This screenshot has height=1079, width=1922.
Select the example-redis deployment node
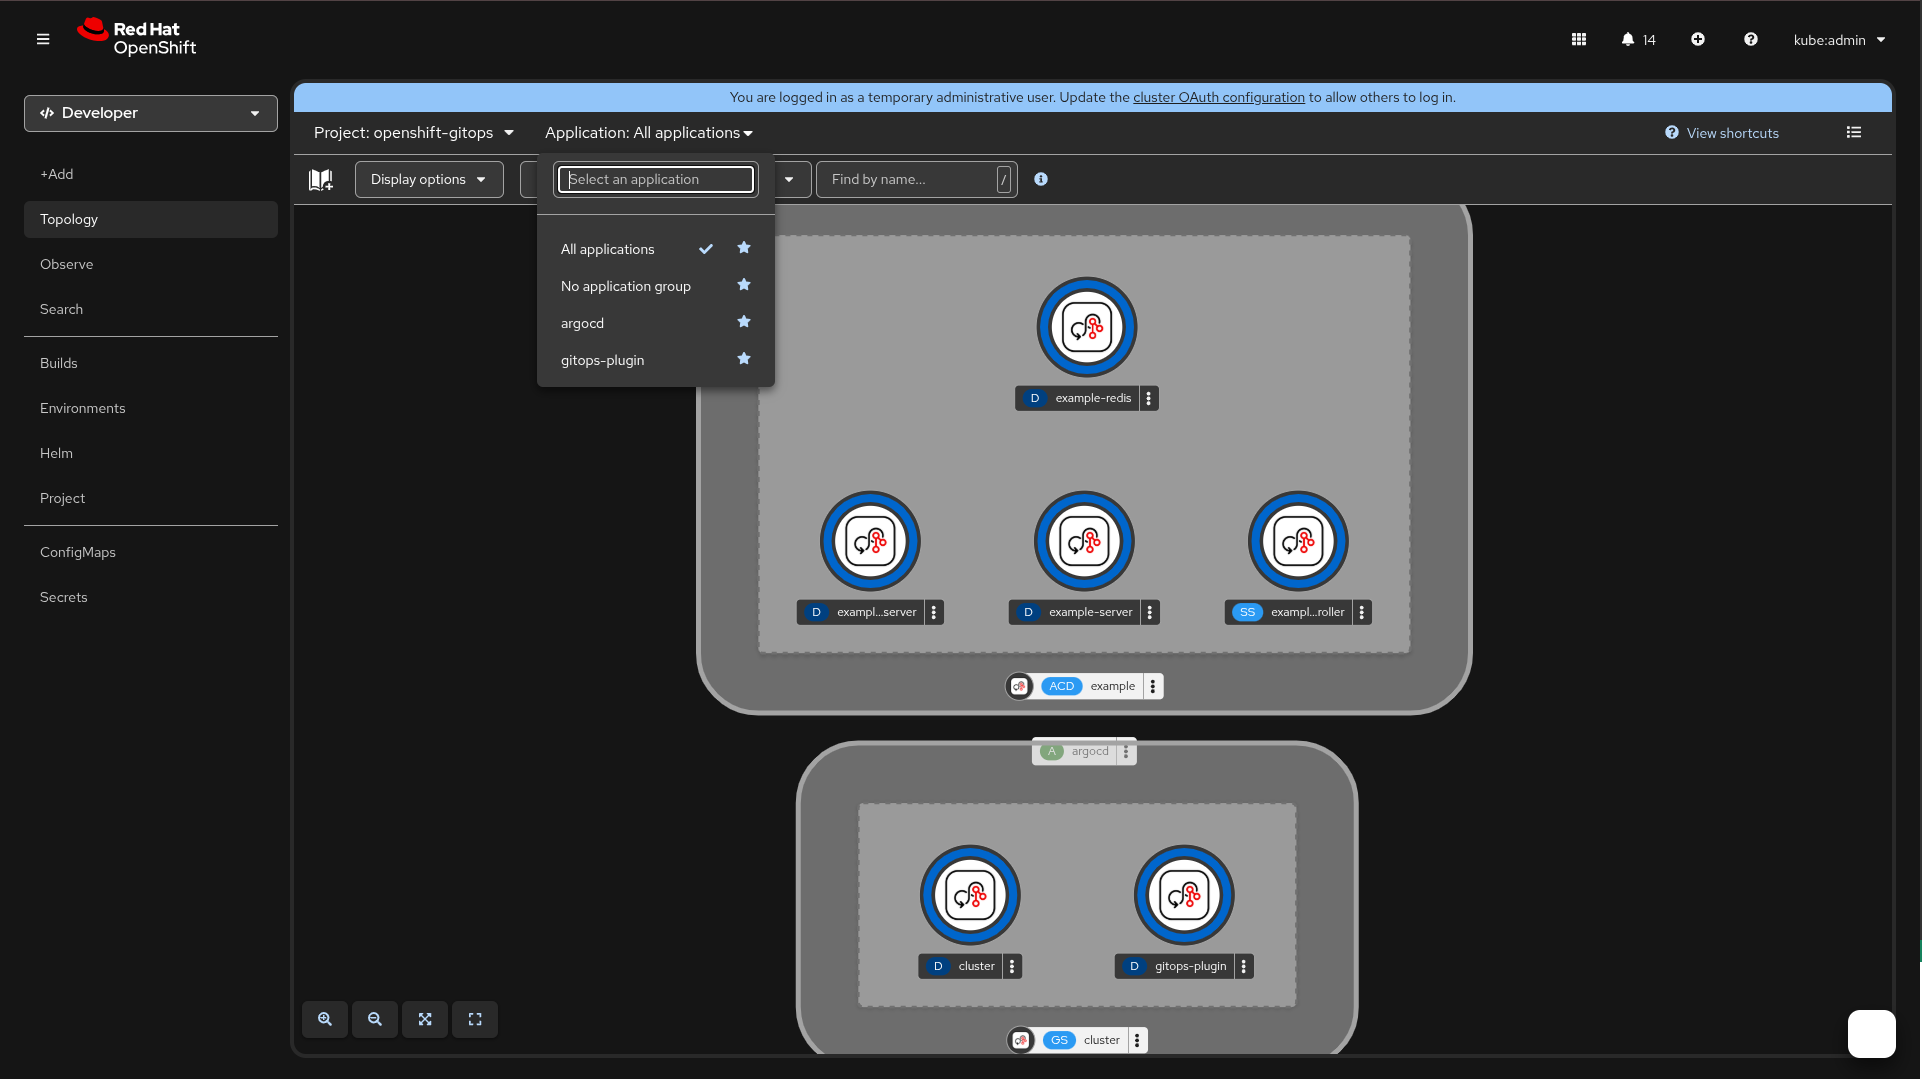tap(1087, 327)
